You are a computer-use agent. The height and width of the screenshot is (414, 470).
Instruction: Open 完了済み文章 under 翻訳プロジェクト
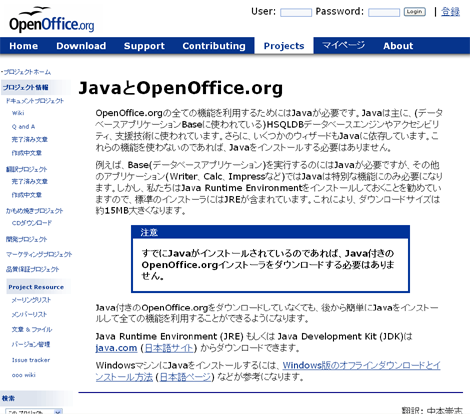[30, 181]
